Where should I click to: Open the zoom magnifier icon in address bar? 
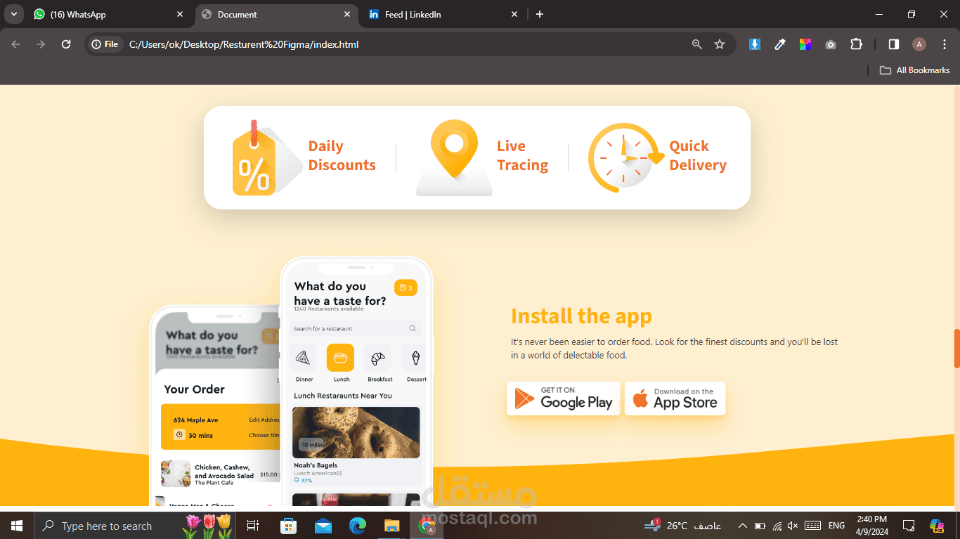[697, 44]
